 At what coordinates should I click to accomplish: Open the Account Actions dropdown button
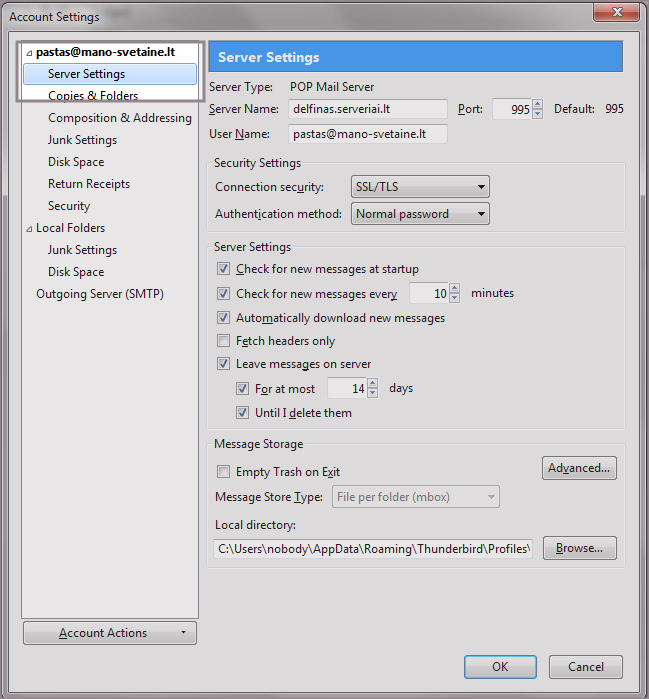click(109, 633)
